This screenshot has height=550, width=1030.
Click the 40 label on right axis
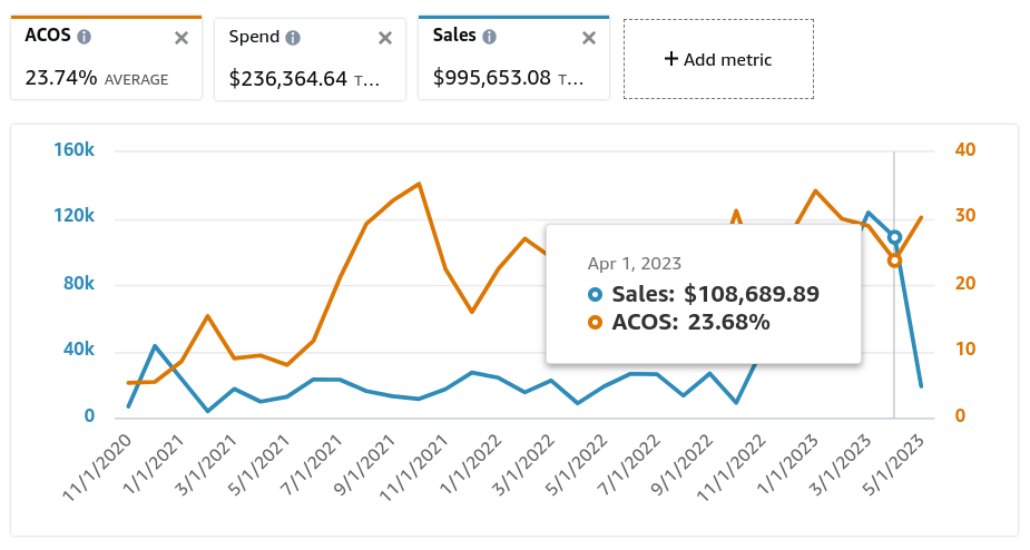click(965, 150)
